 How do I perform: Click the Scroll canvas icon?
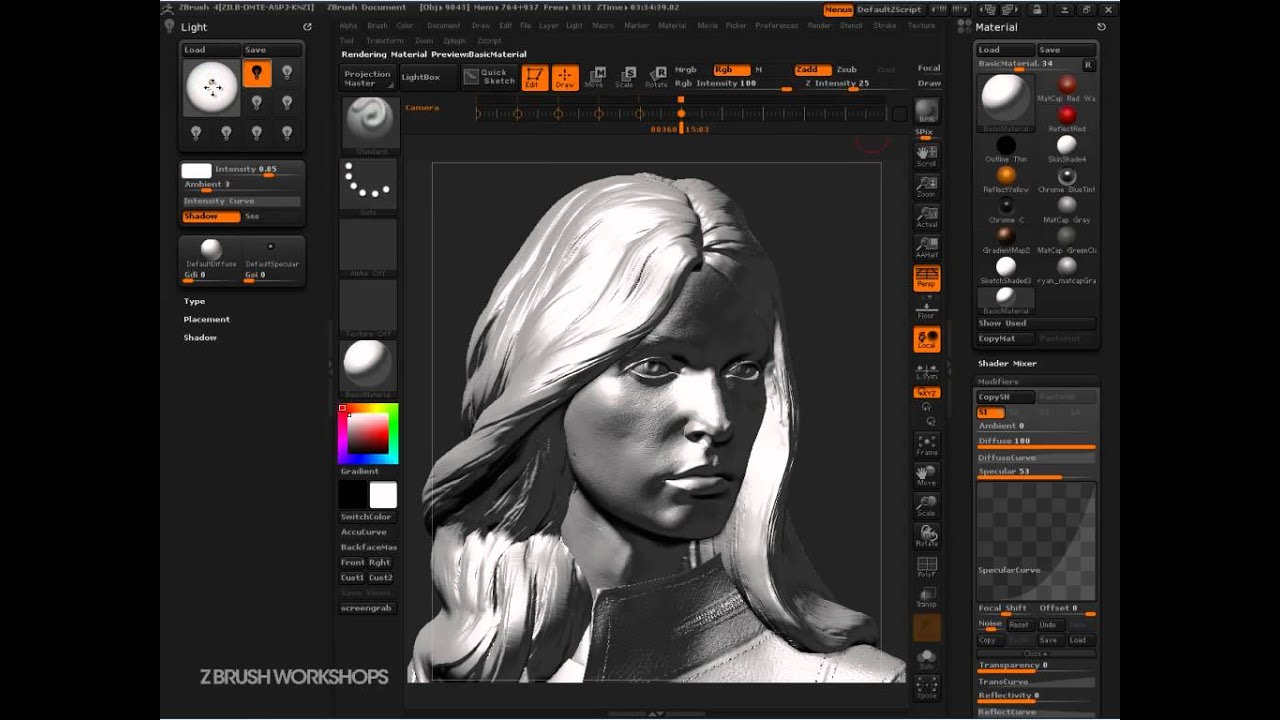pyautogui.click(x=927, y=156)
